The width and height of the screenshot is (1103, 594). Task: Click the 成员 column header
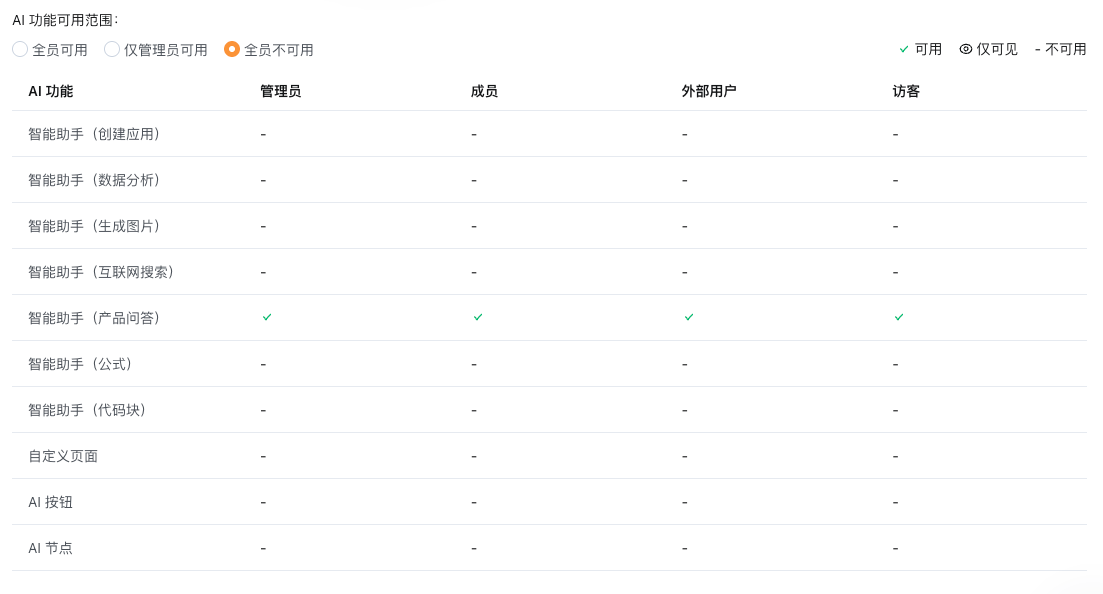(x=484, y=91)
